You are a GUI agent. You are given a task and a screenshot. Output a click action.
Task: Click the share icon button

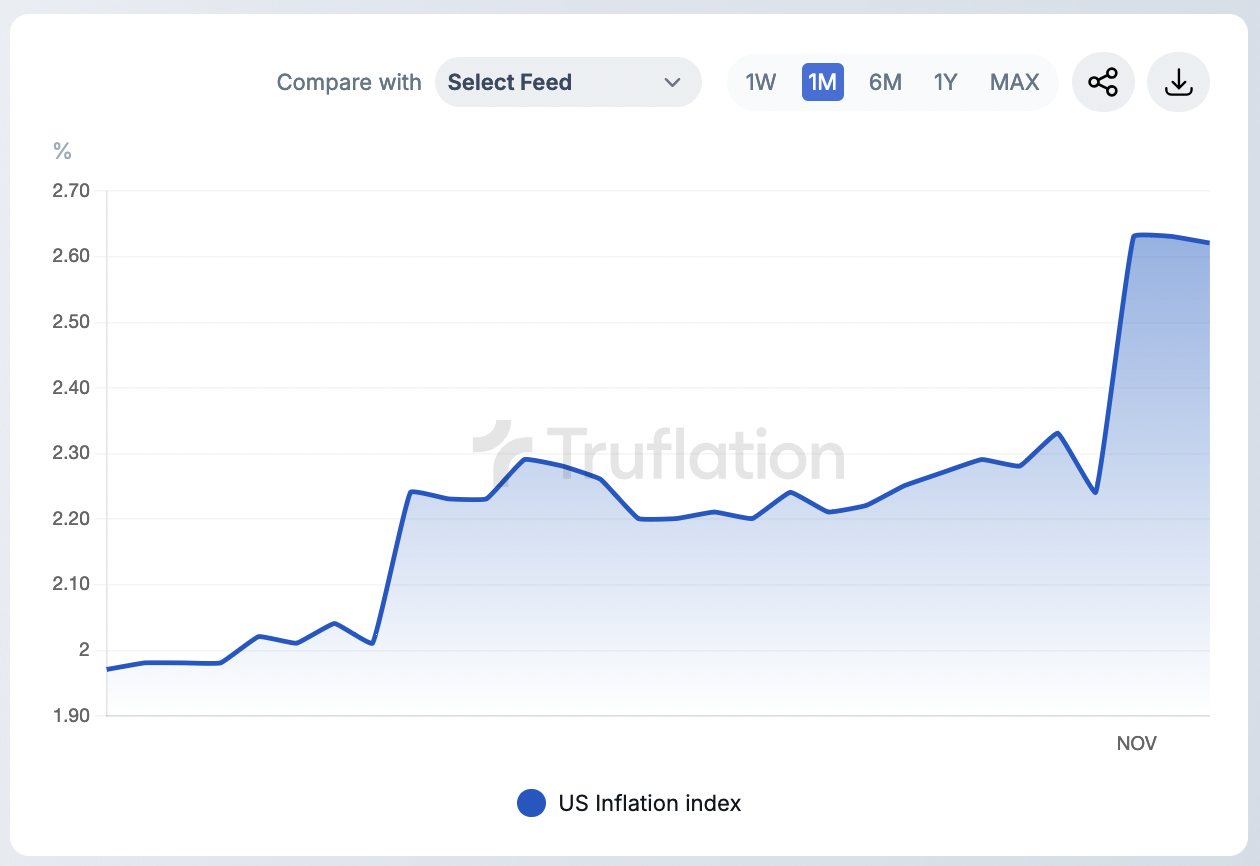[1103, 82]
